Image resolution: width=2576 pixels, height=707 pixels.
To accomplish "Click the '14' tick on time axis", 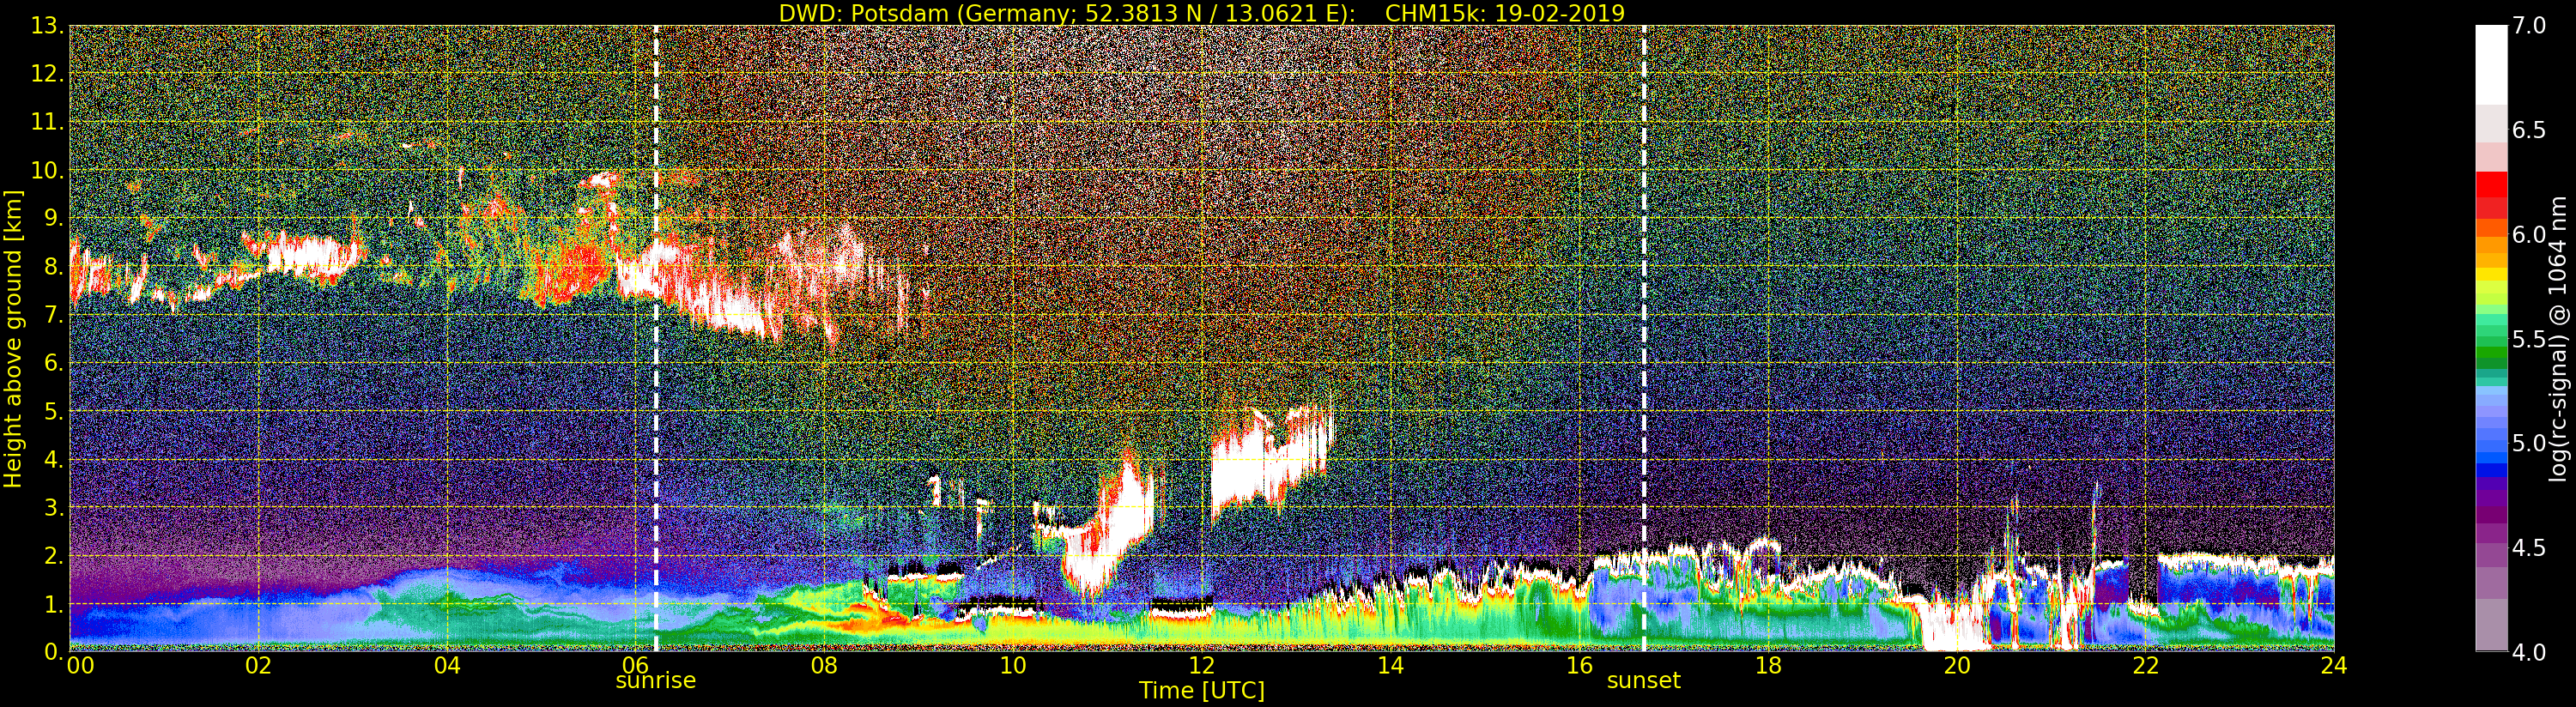I will (1390, 665).
